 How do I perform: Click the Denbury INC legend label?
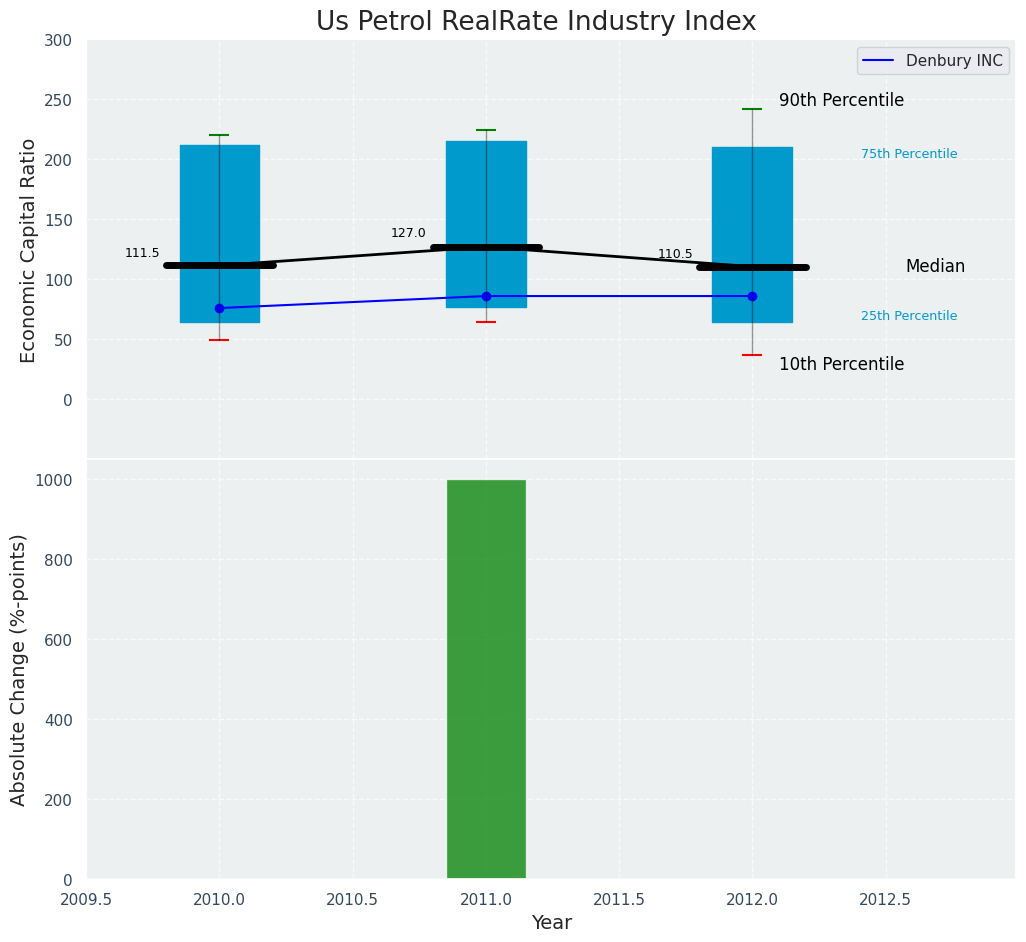coord(954,61)
